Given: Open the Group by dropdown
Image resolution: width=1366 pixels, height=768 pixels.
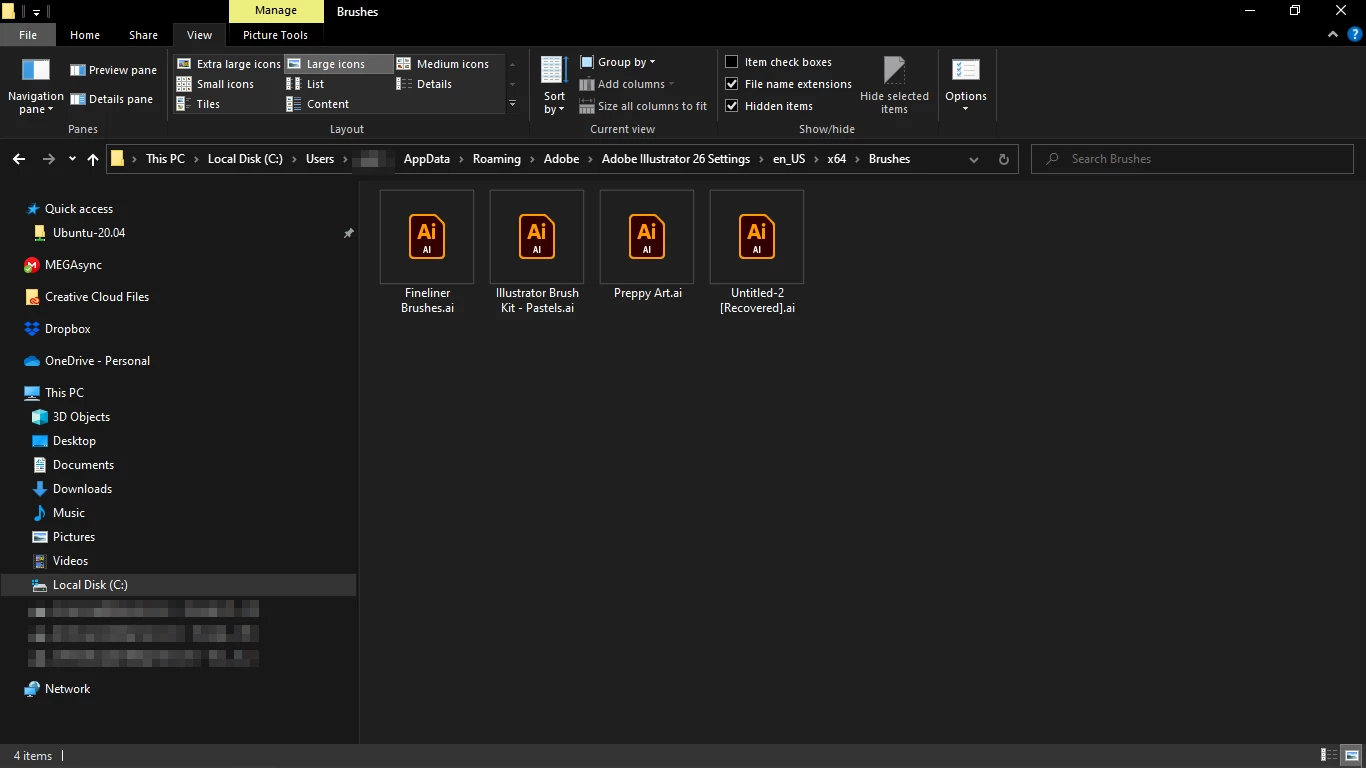Looking at the screenshot, I should [618, 62].
